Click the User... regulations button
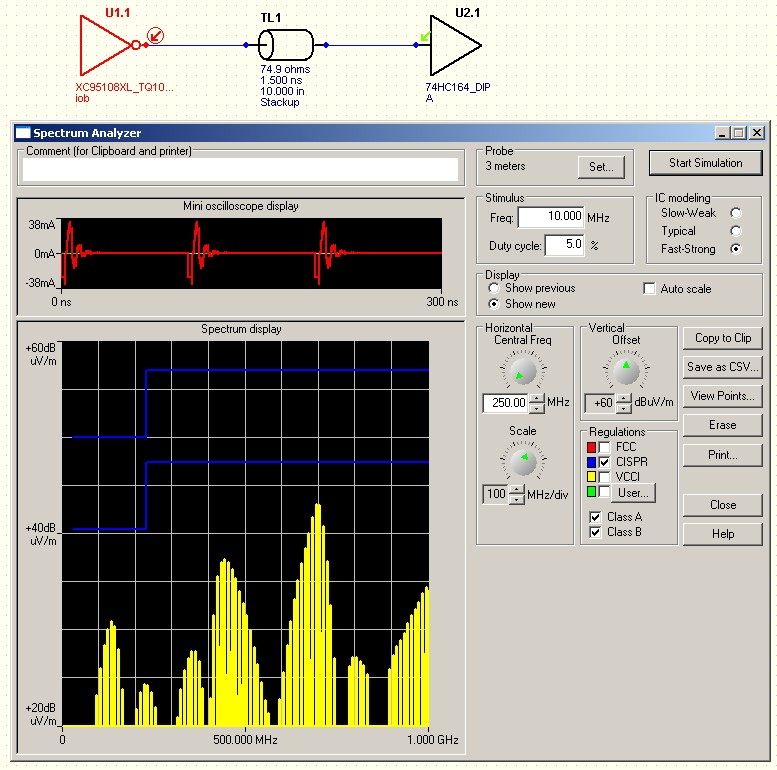Image resolution: width=777 pixels, height=770 pixels. (633, 493)
